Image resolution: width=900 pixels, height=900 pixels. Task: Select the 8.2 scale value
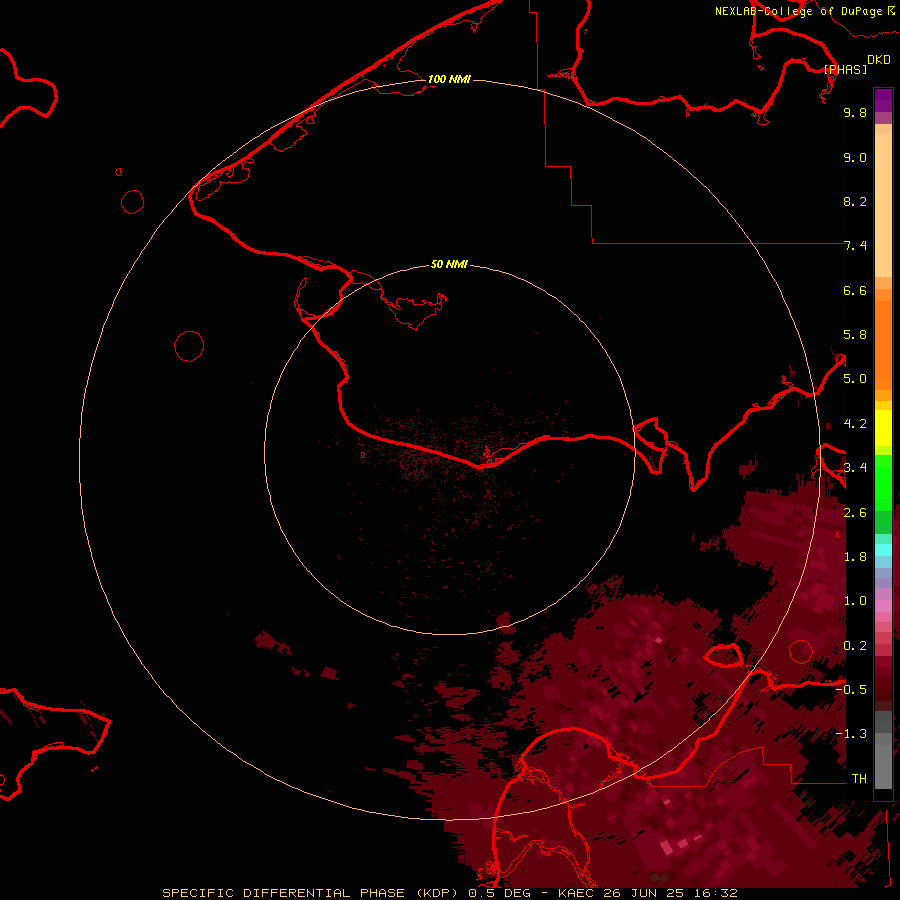pos(855,201)
